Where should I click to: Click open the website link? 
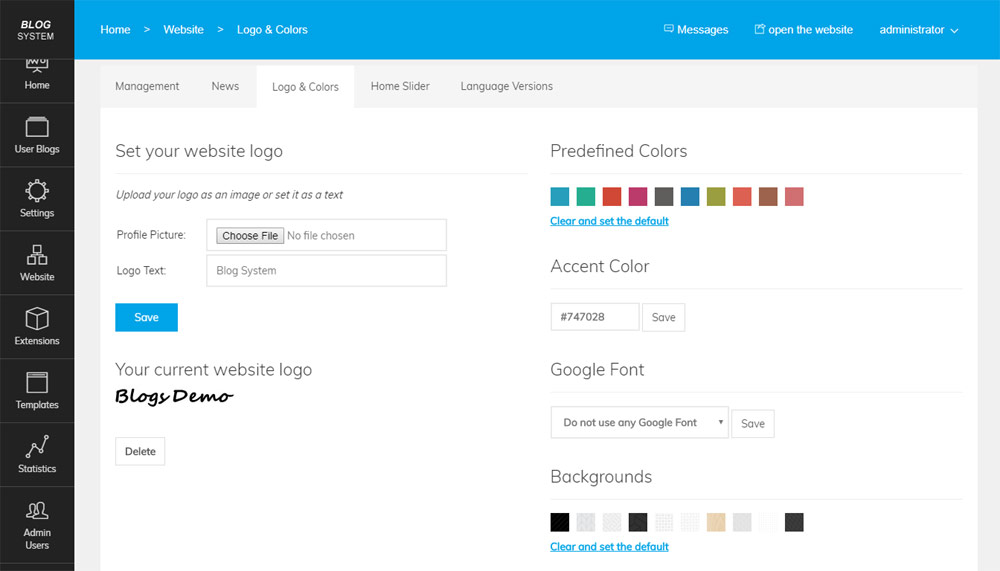pyautogui.click(x=803, y=30)
